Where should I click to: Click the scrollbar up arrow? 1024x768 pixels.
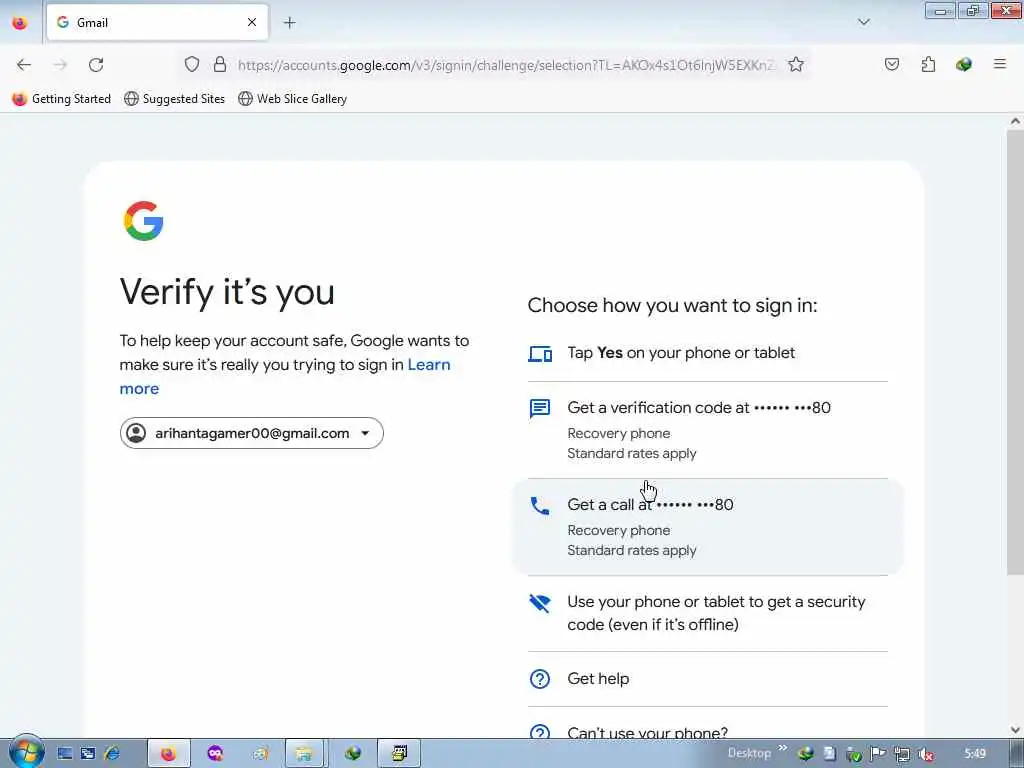pos(1015,121)
